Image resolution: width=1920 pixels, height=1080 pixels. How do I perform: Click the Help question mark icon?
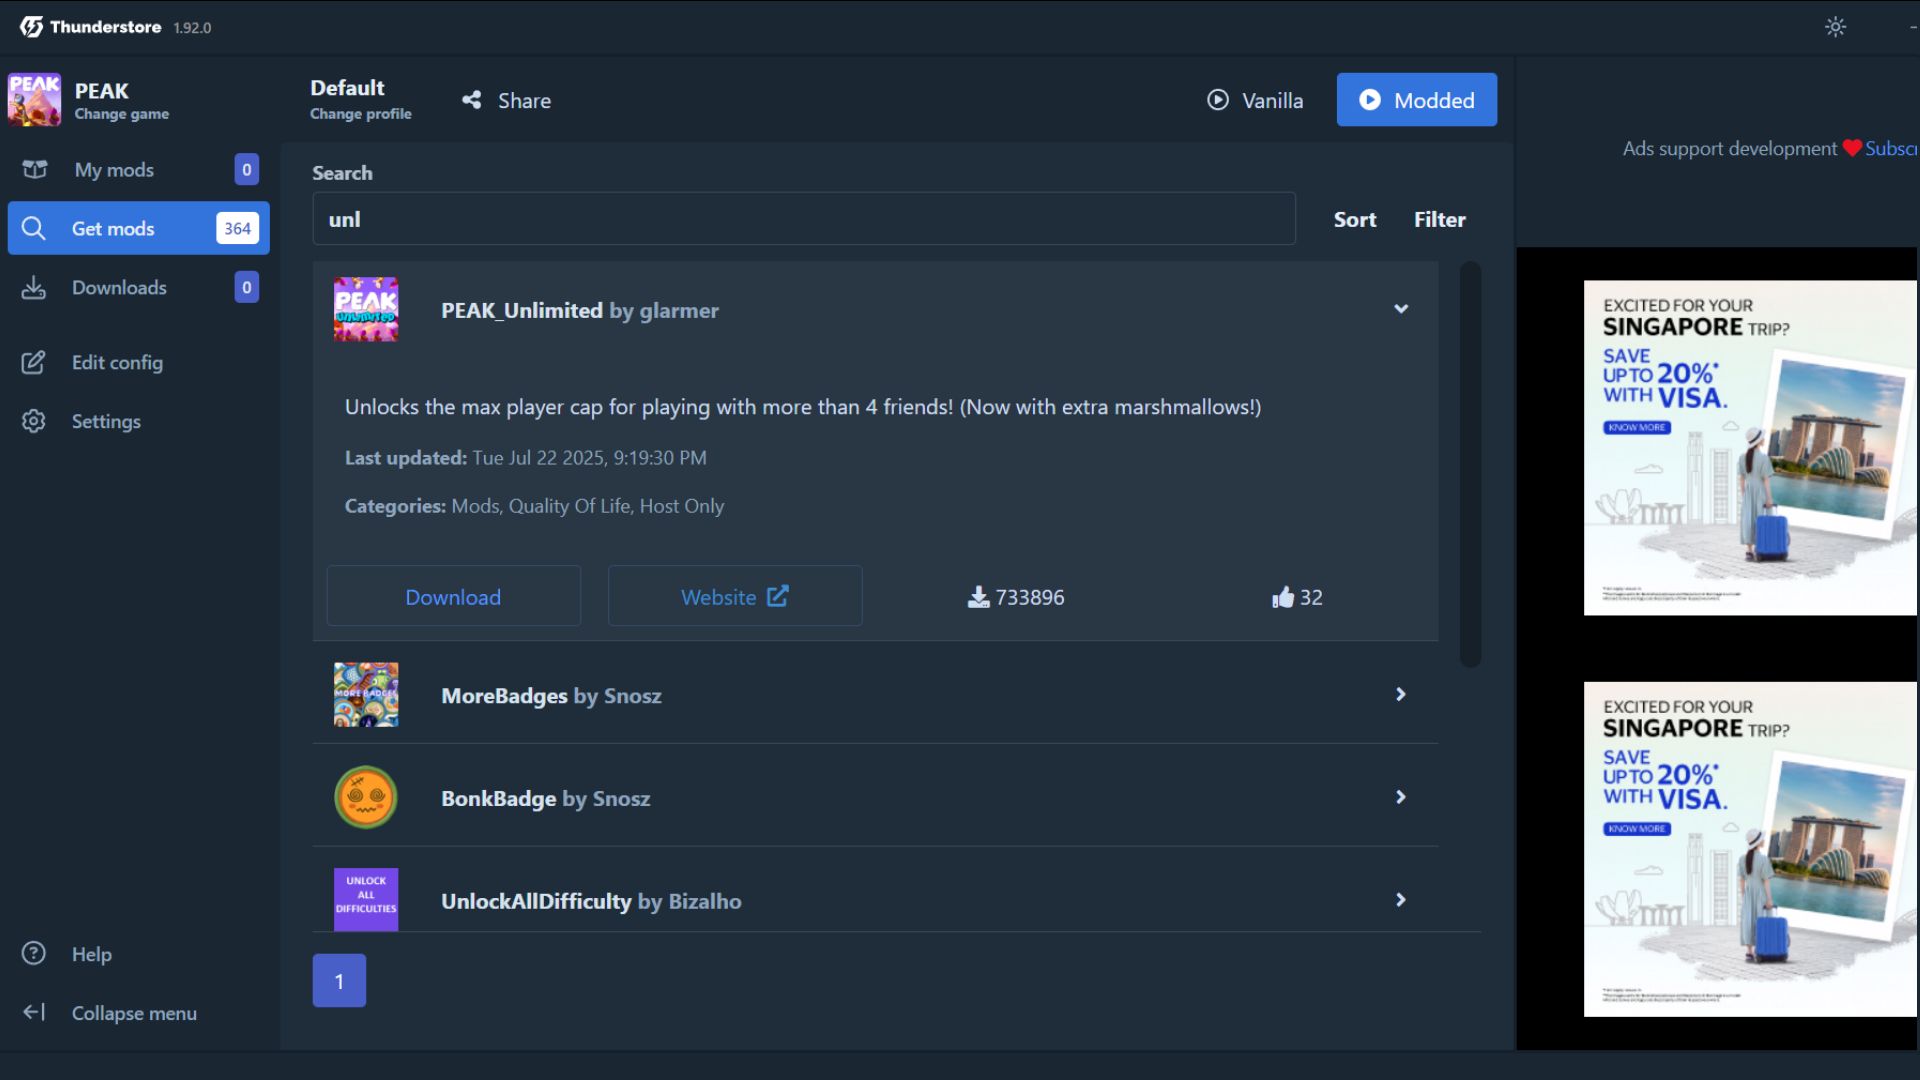click(x=34, y=953)
